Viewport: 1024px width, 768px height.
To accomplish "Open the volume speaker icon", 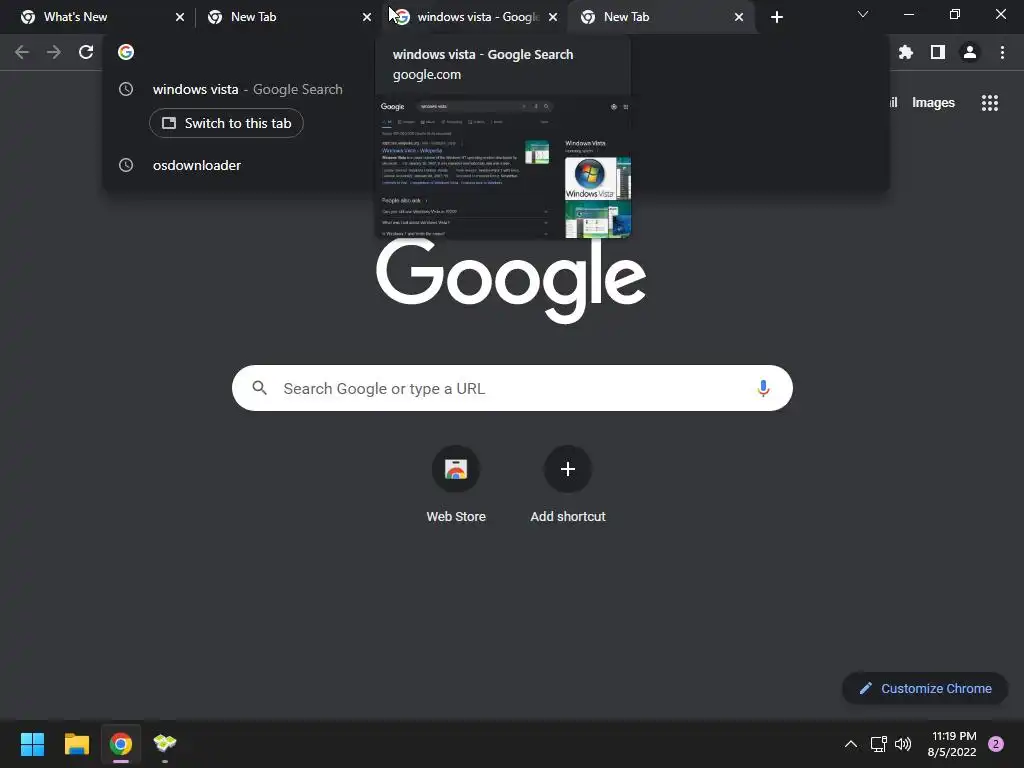I will click(x=903, y=744).
